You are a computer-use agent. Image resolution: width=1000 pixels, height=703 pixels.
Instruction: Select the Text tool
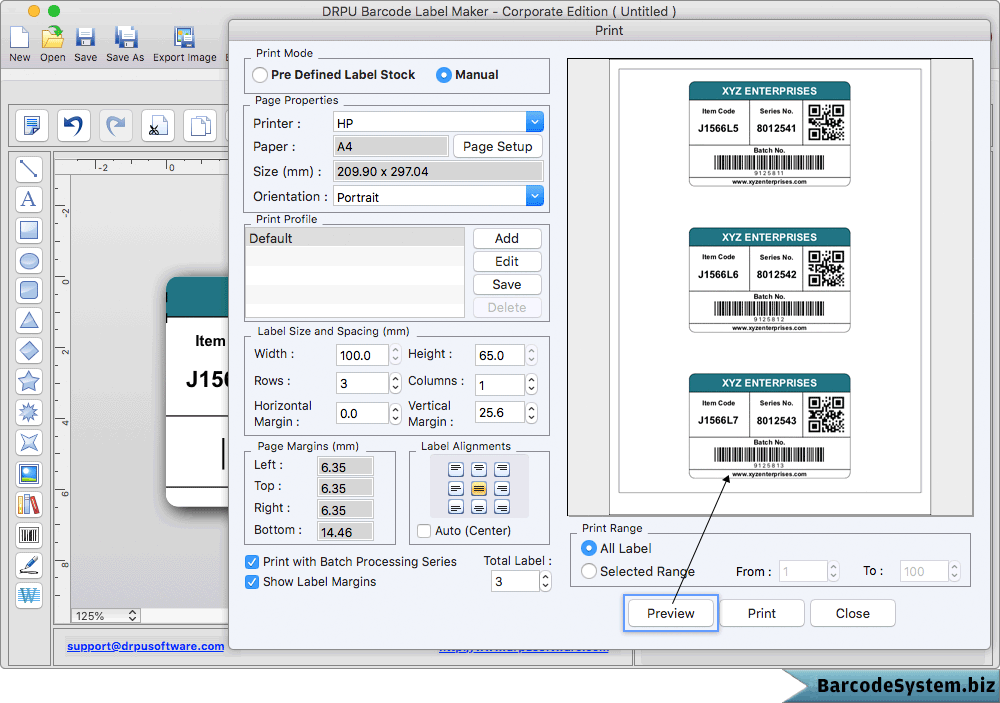tap(29, 200)
